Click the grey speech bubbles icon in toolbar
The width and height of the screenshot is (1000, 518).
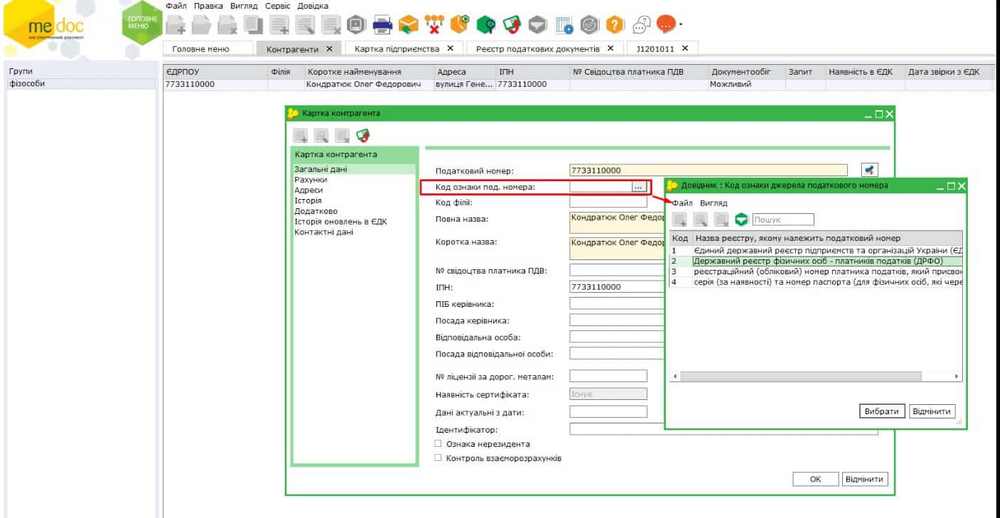641,25
